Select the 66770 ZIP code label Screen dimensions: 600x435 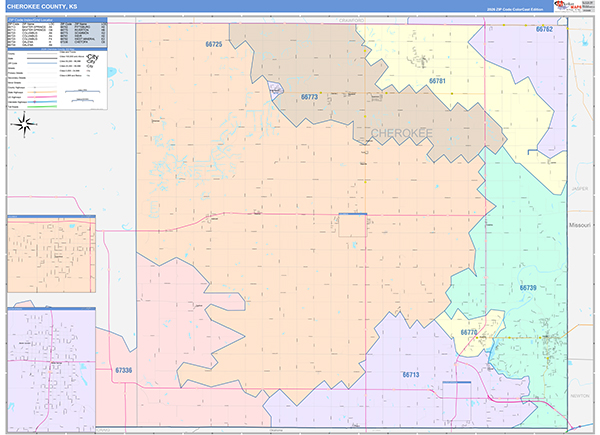click(469, 332)
